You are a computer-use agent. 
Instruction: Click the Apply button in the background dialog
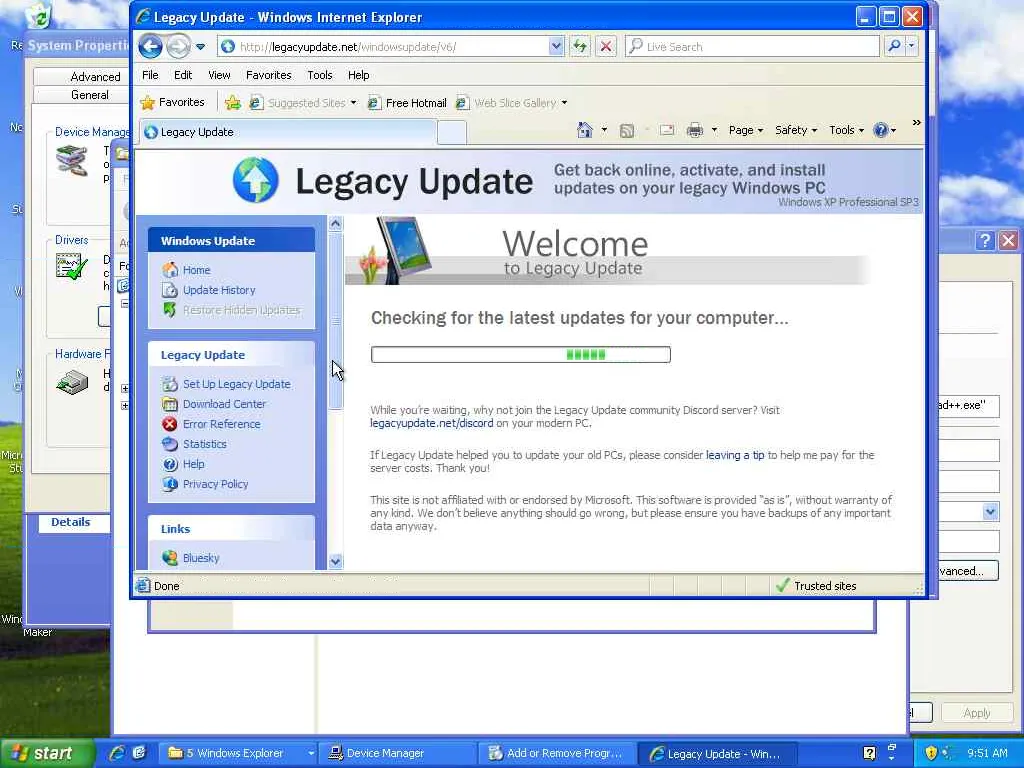coord(976,713)
